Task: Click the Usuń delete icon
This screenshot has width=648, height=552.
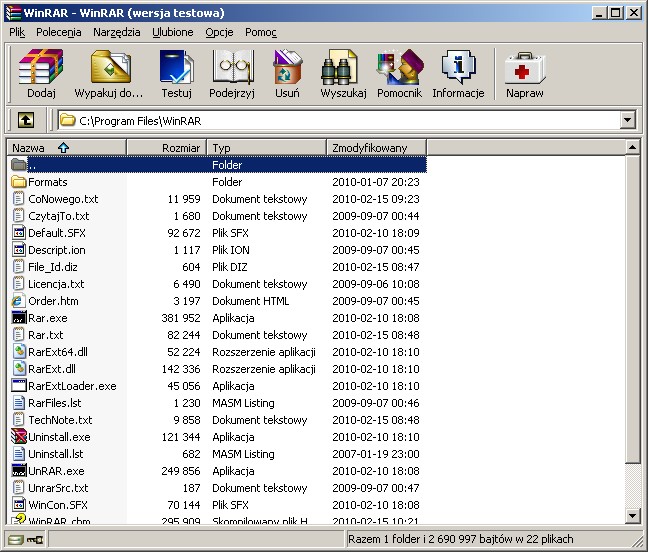Action: [x=287, y=67]
